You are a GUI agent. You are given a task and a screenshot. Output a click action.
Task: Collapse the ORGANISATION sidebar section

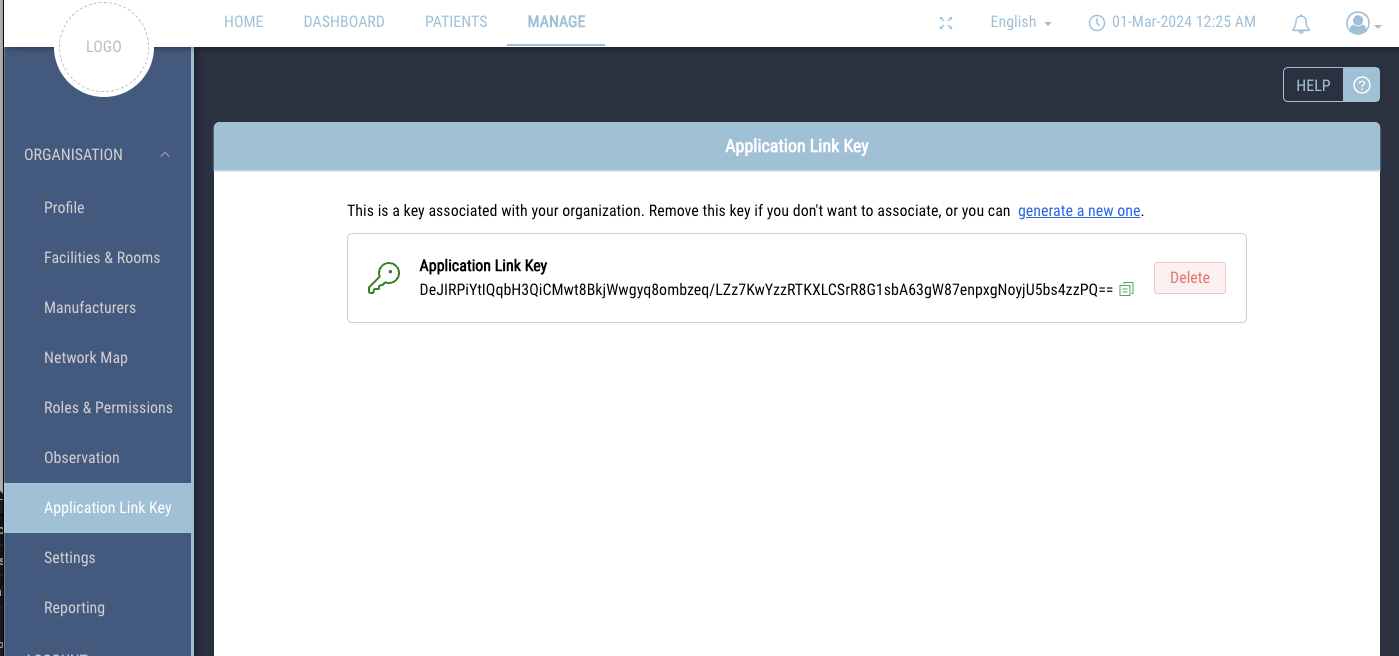pos(165,155)
